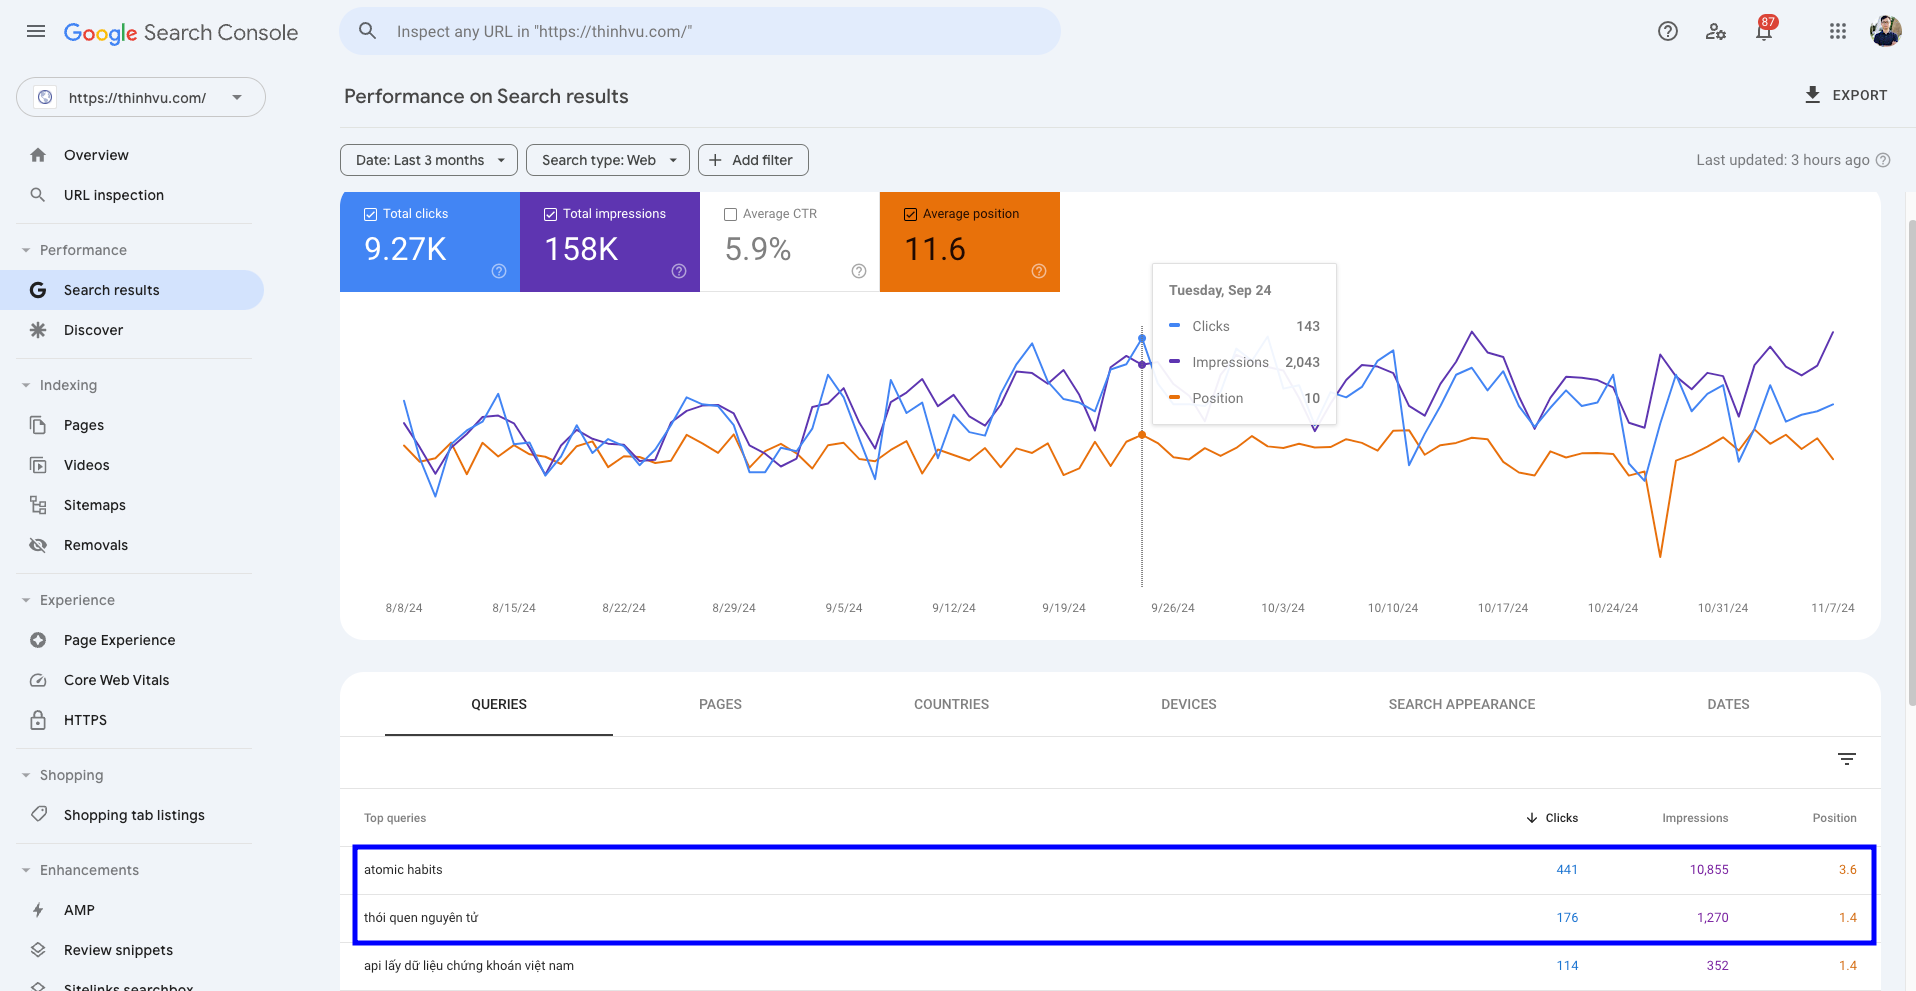Click the Core Web Vitals gauge icon

click(x=38, y=680)
